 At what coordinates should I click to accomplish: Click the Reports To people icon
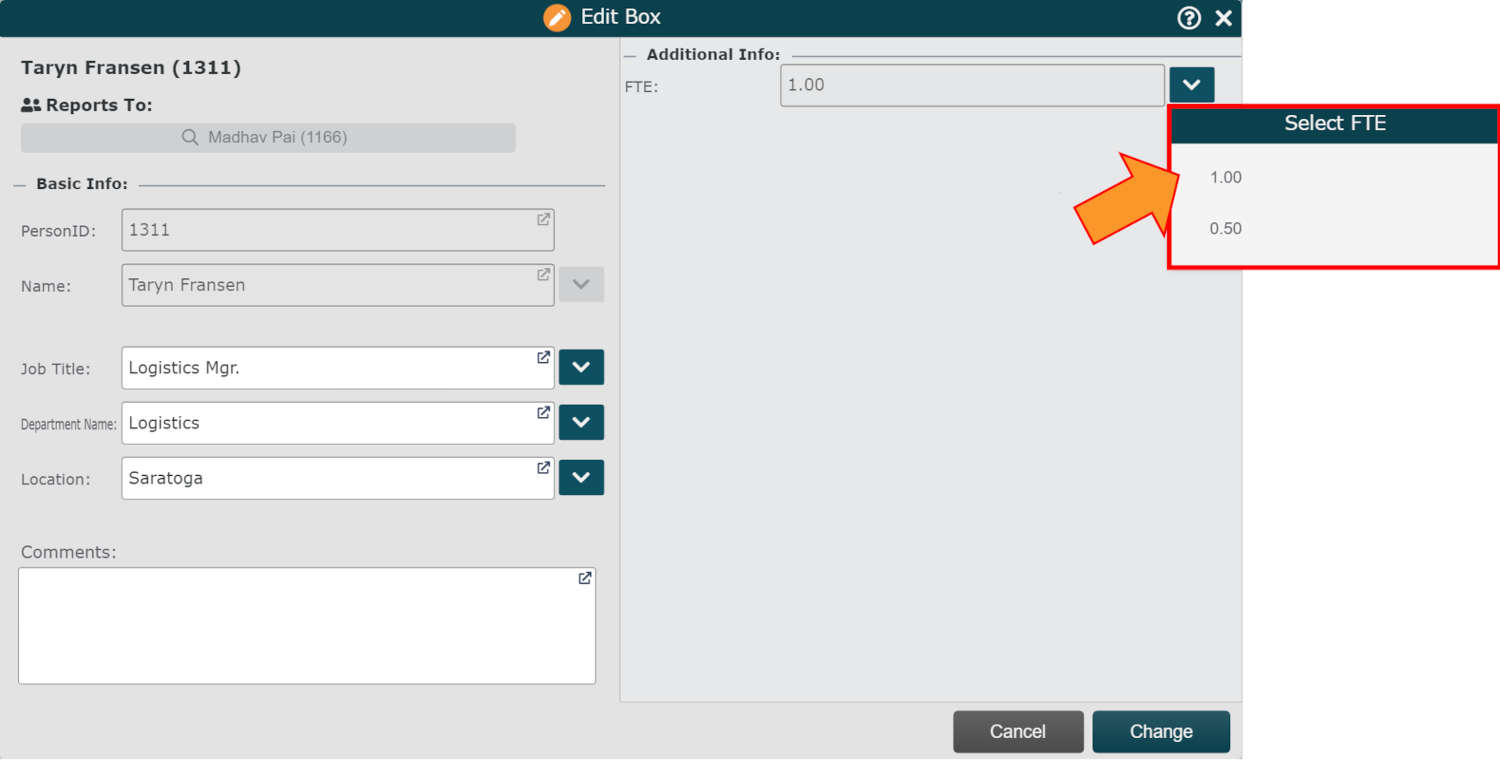pos(31,105)
